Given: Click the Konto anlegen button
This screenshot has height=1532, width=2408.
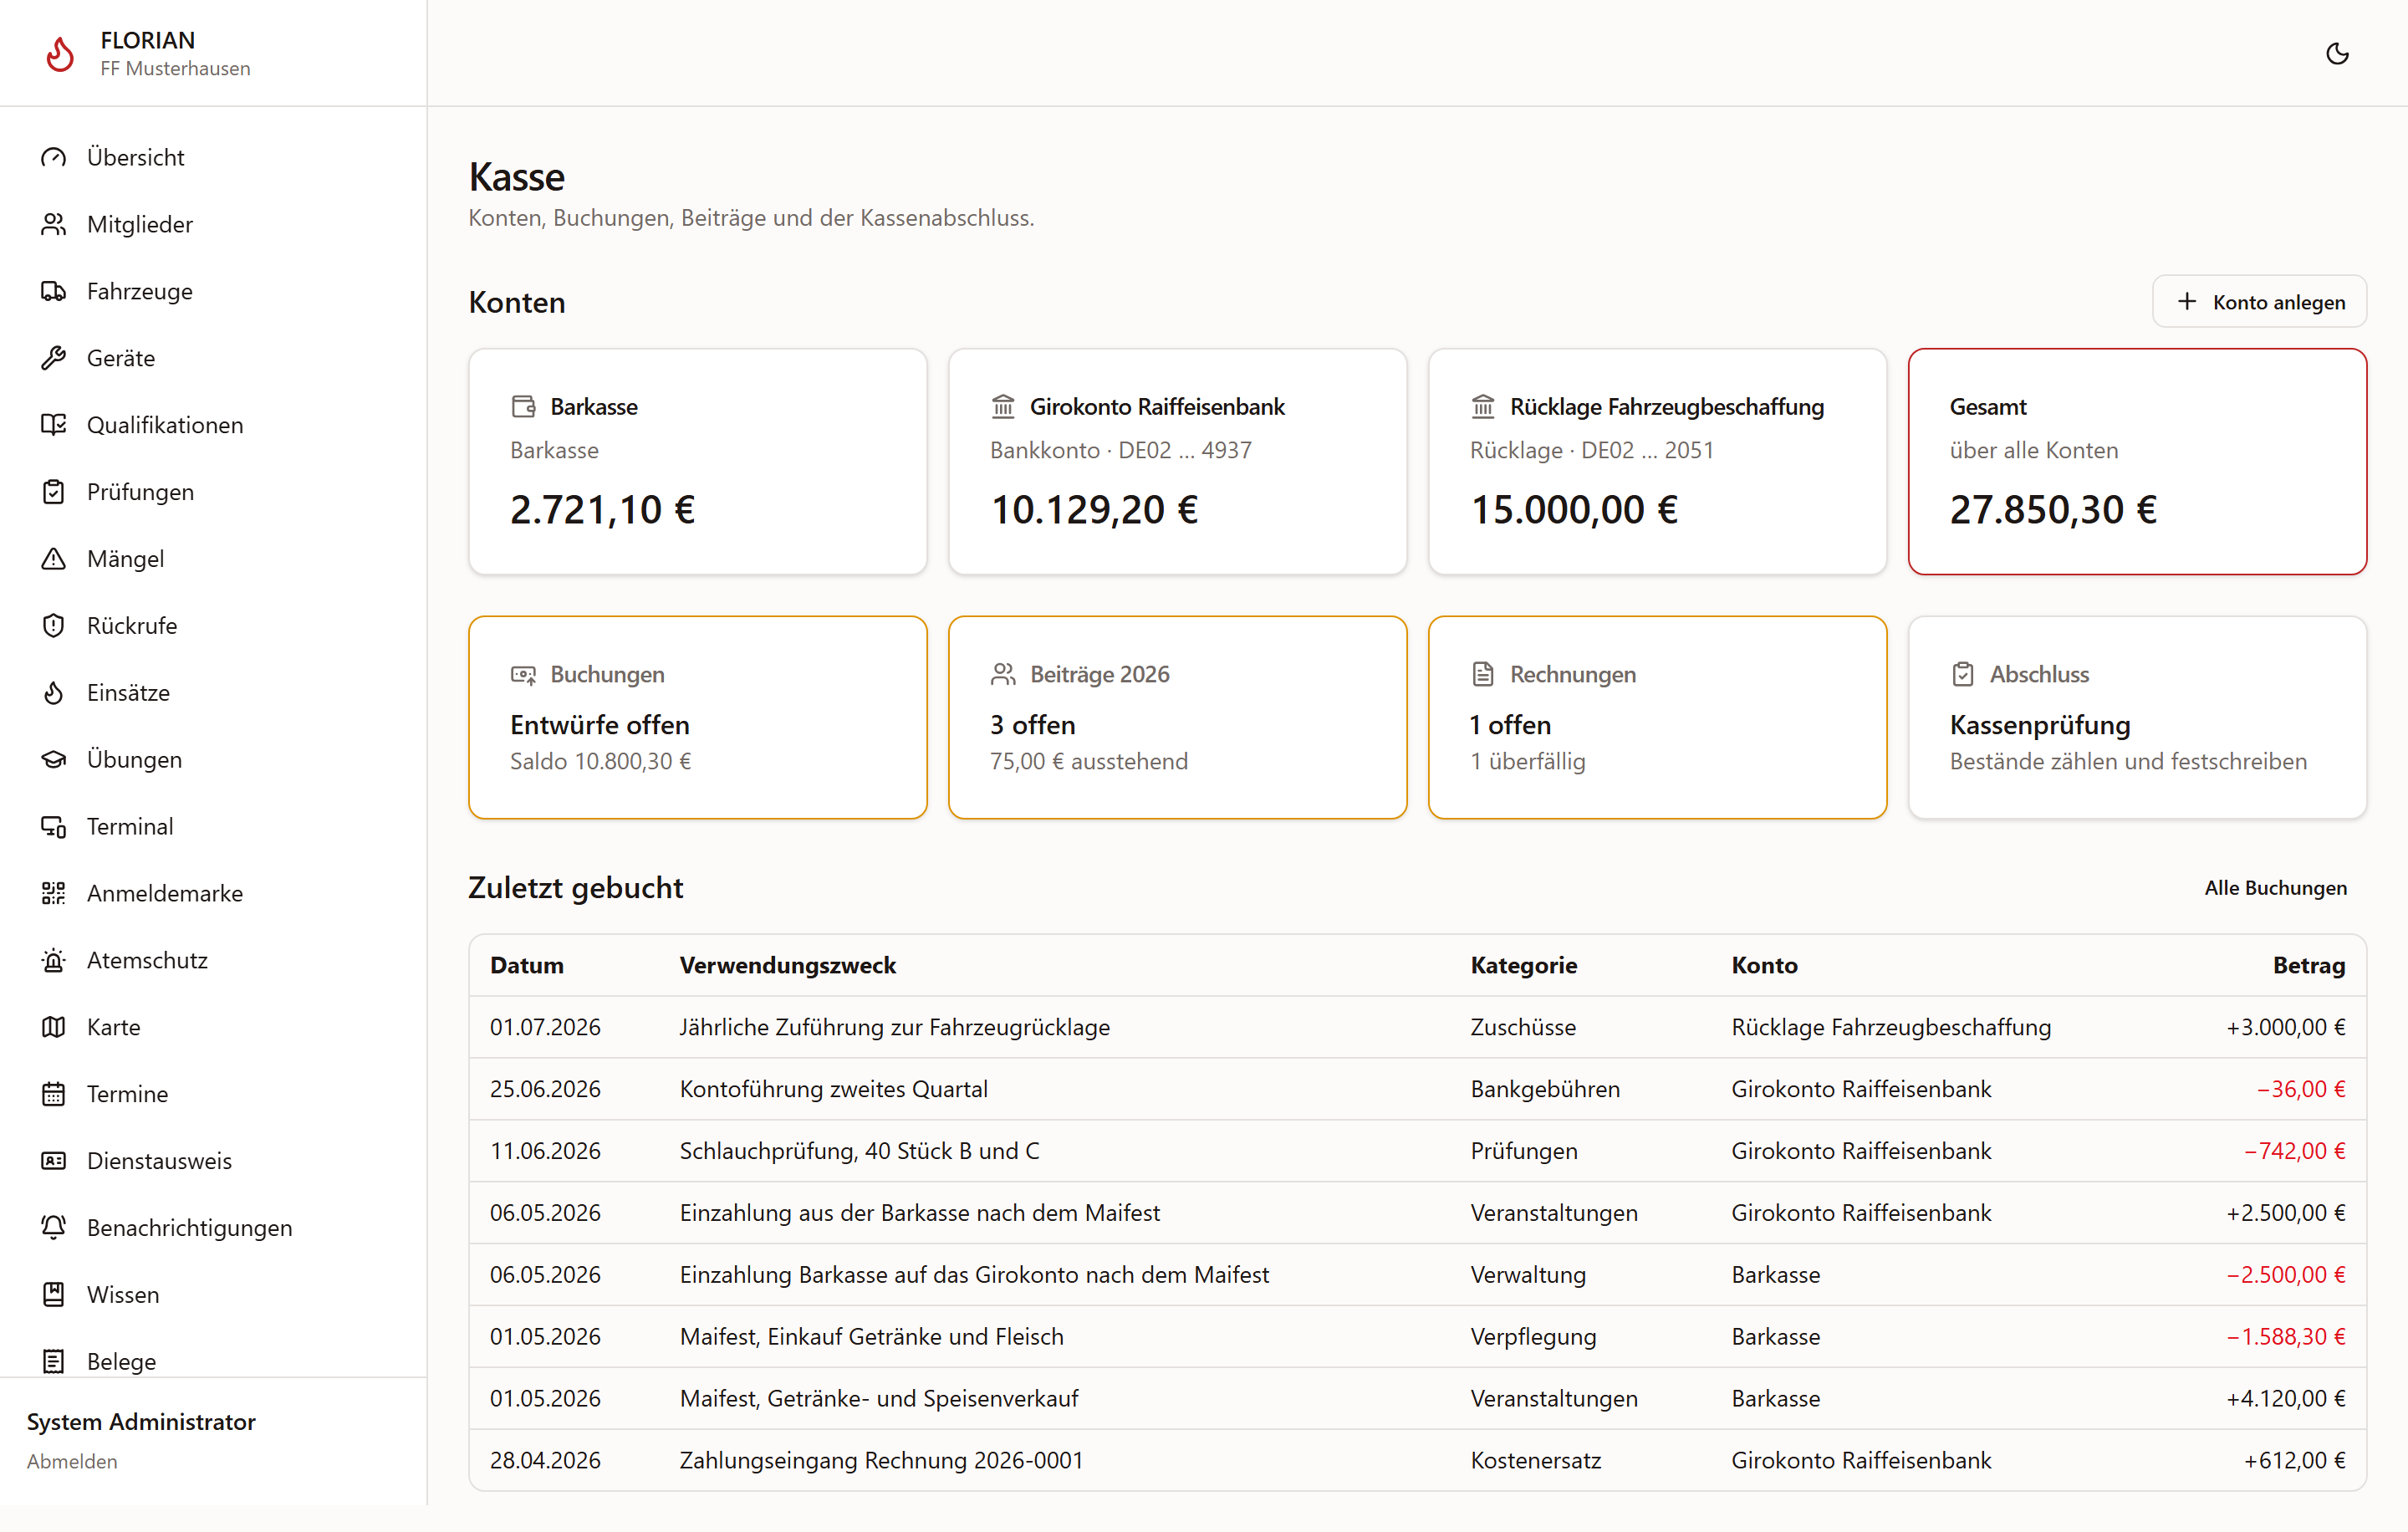Looking at the screenshot, I should click(2259, 302).
